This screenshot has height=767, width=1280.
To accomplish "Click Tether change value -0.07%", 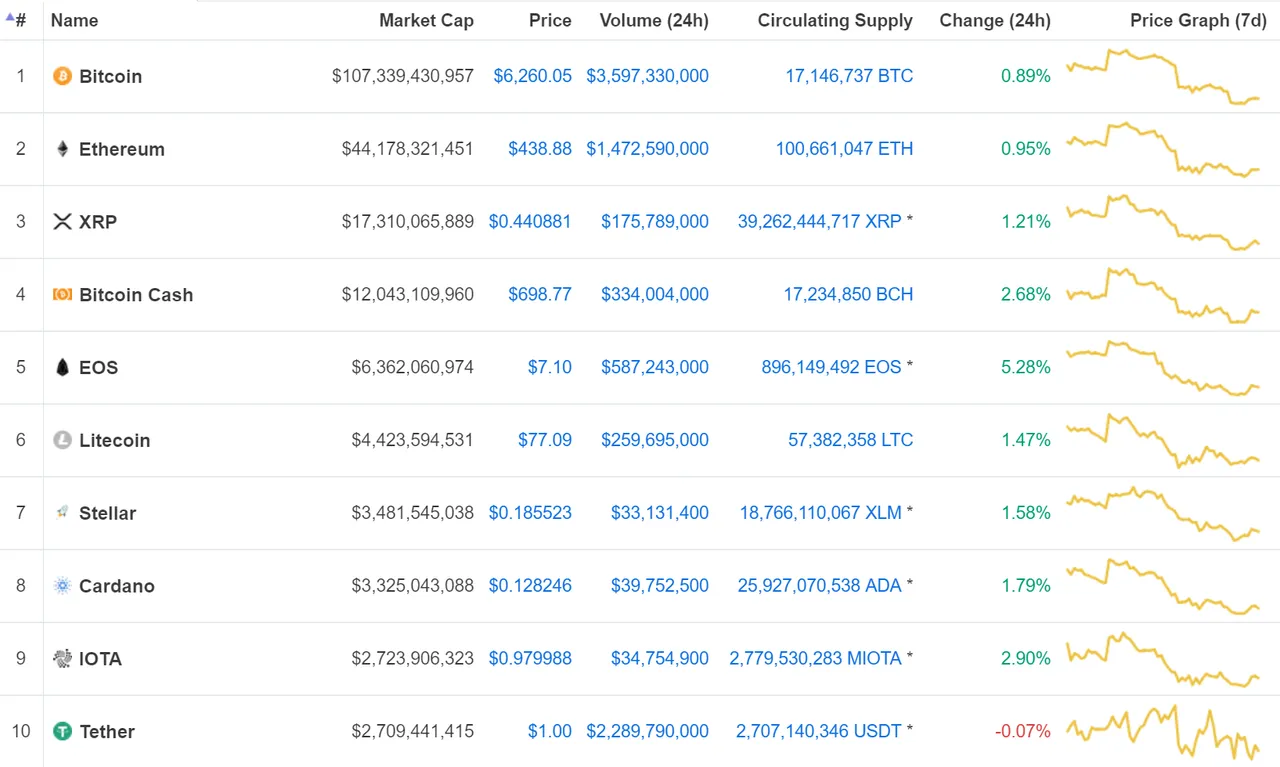I will pyautogui.click(x=1023, y=732).
